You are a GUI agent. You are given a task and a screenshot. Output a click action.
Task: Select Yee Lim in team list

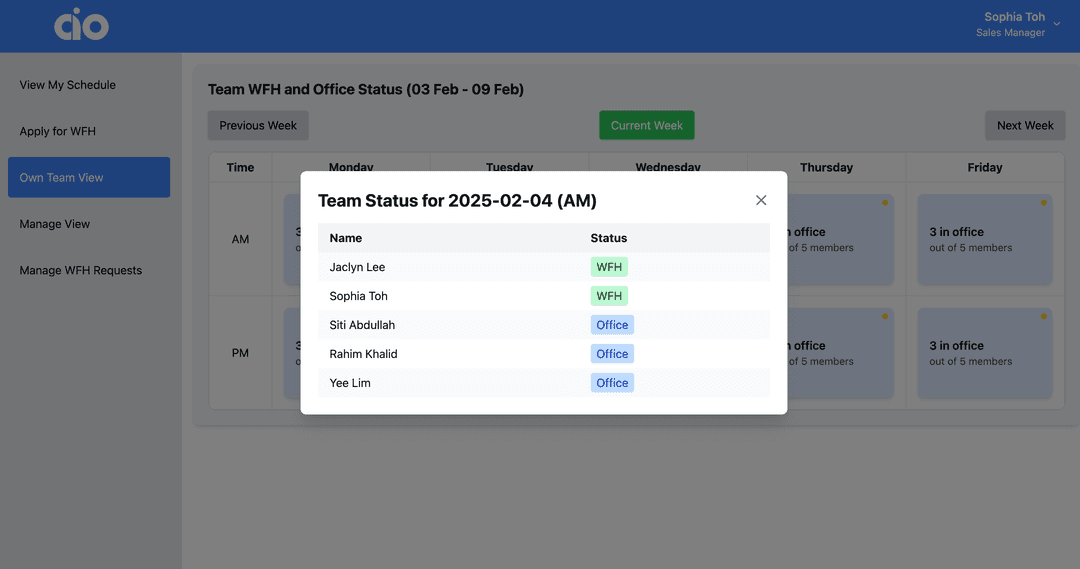click(x=350, y=383)
